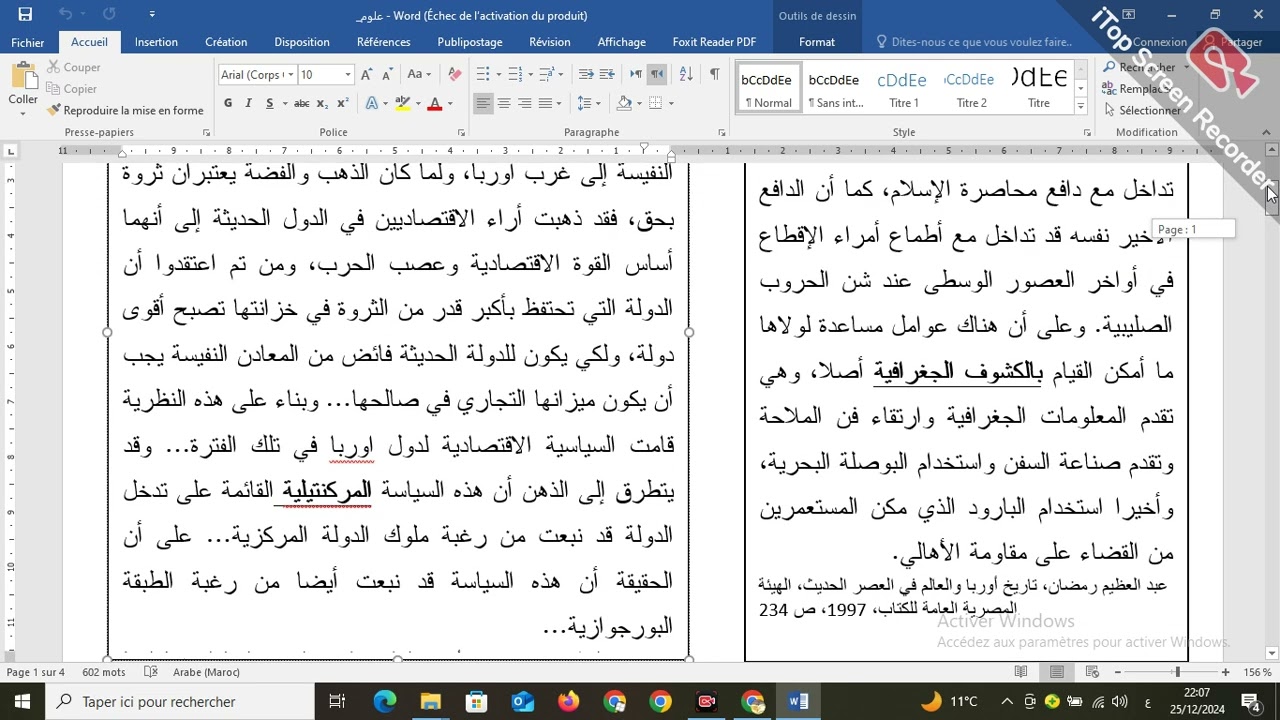Open File Explorer from taskbar

[x=431, y=702]
